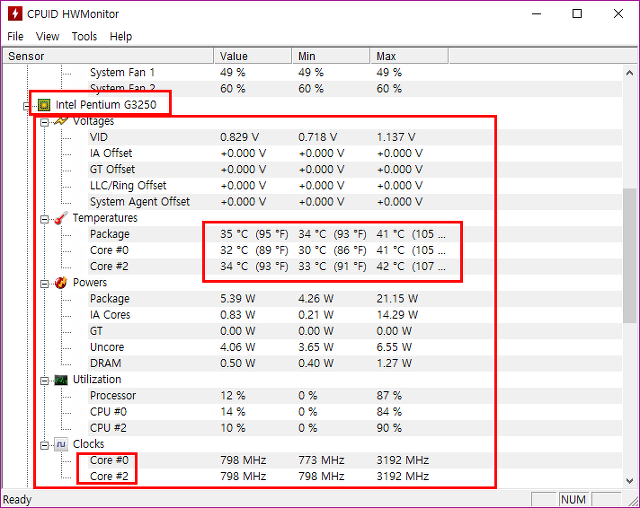This screenshot has height=508, width=640.
Task: Select the Intel Pentium G3250 label
Action: pos(106,105)
